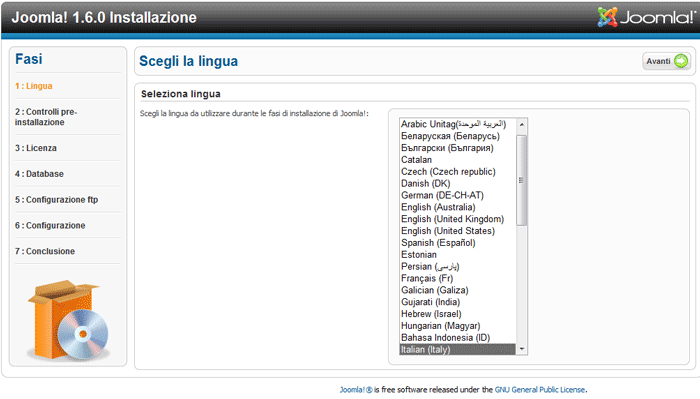
Task: Click the Seleziona lingua section title
Action: click(181, 94)
